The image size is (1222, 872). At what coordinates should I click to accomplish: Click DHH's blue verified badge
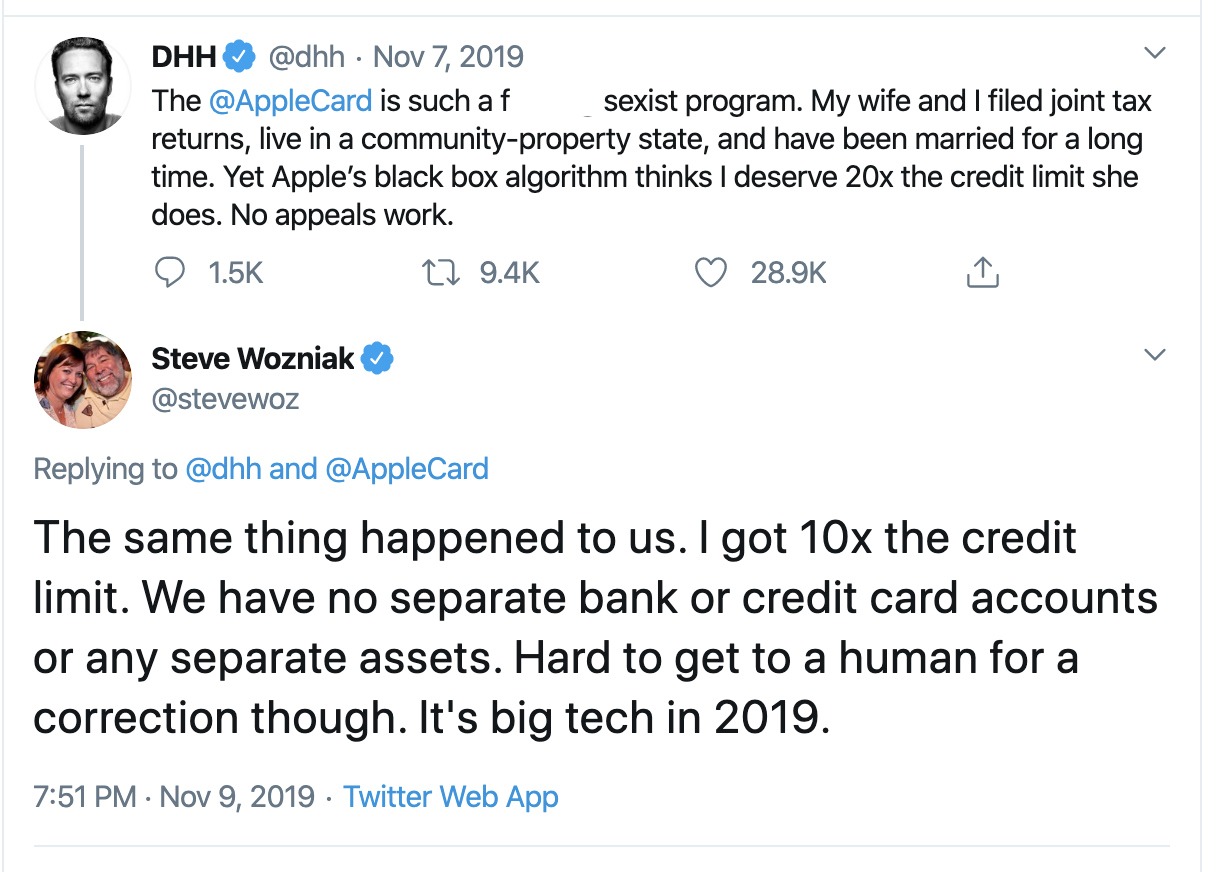(238, 58)
